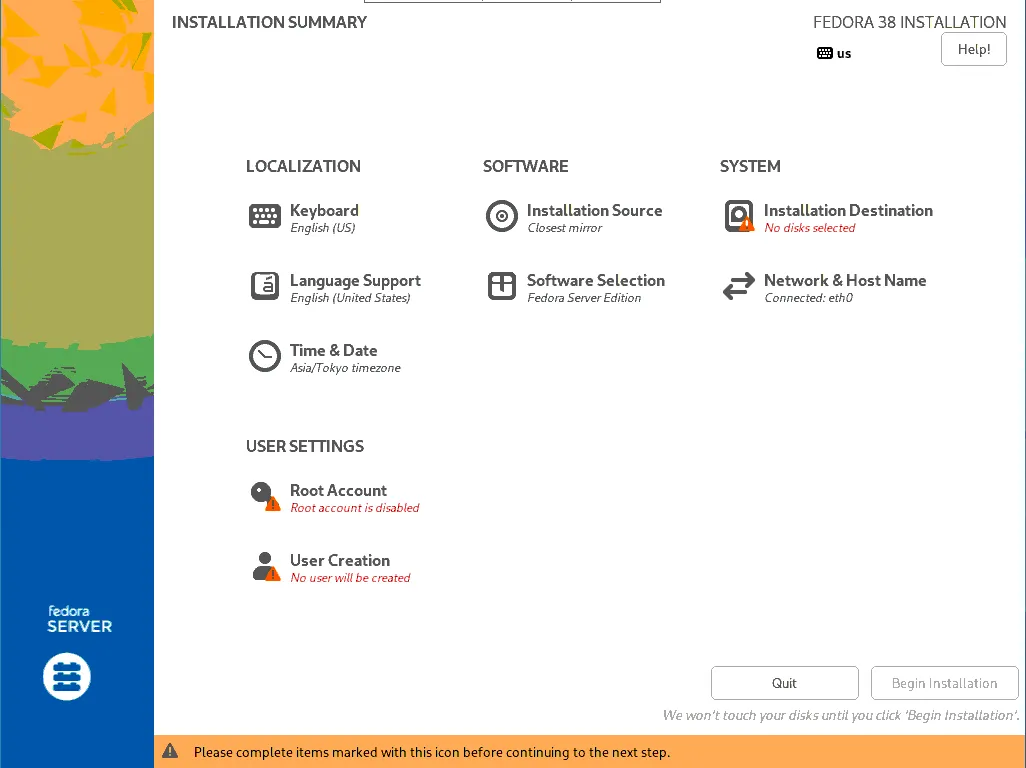Viewport: 1026px width, 768px height.
Task: Click the Asia/Tokyo timezone text
Action: point(345,368)
